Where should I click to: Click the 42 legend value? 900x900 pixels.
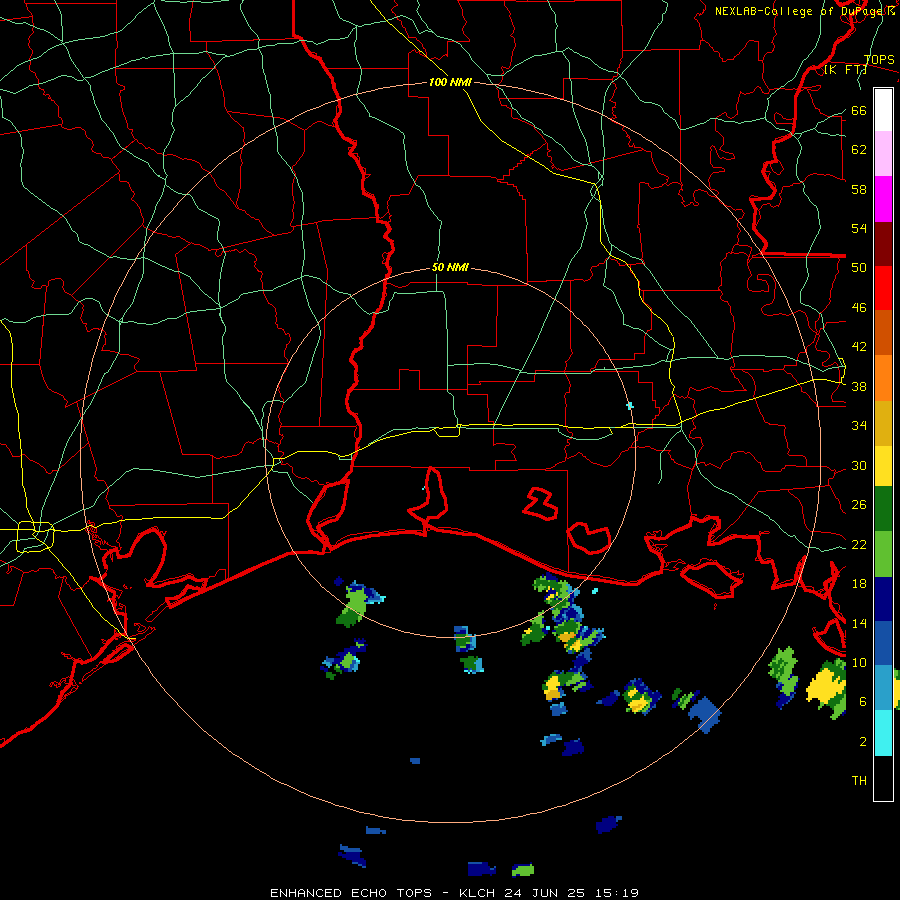(859, 347)
